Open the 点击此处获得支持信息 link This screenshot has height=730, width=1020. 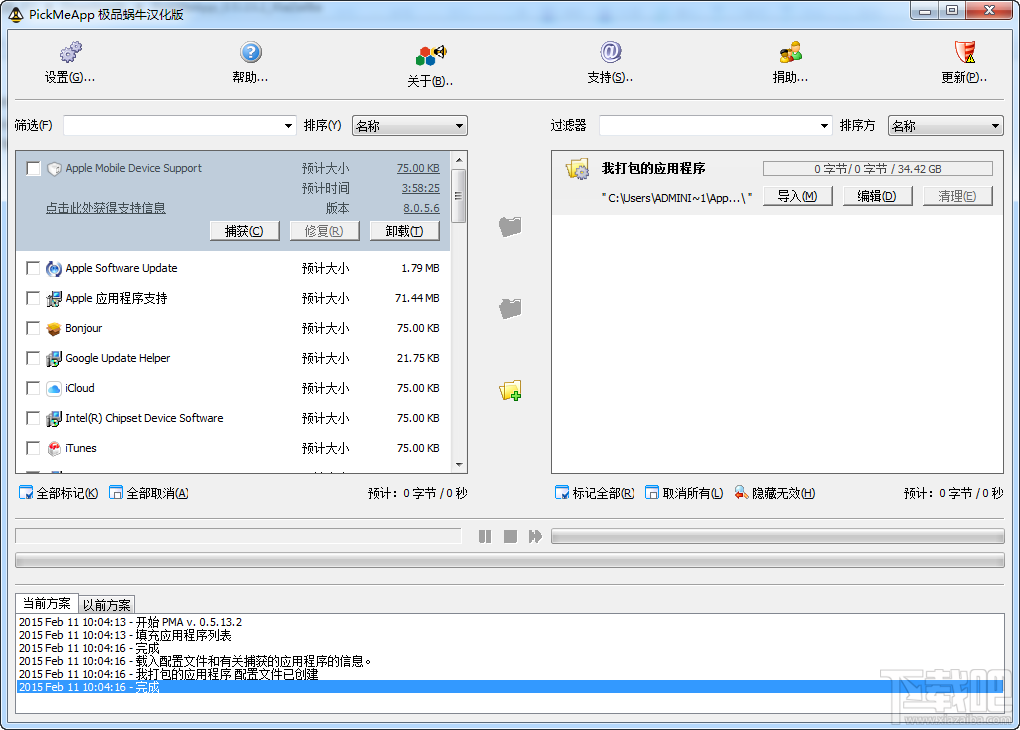(x=105, y=208)
